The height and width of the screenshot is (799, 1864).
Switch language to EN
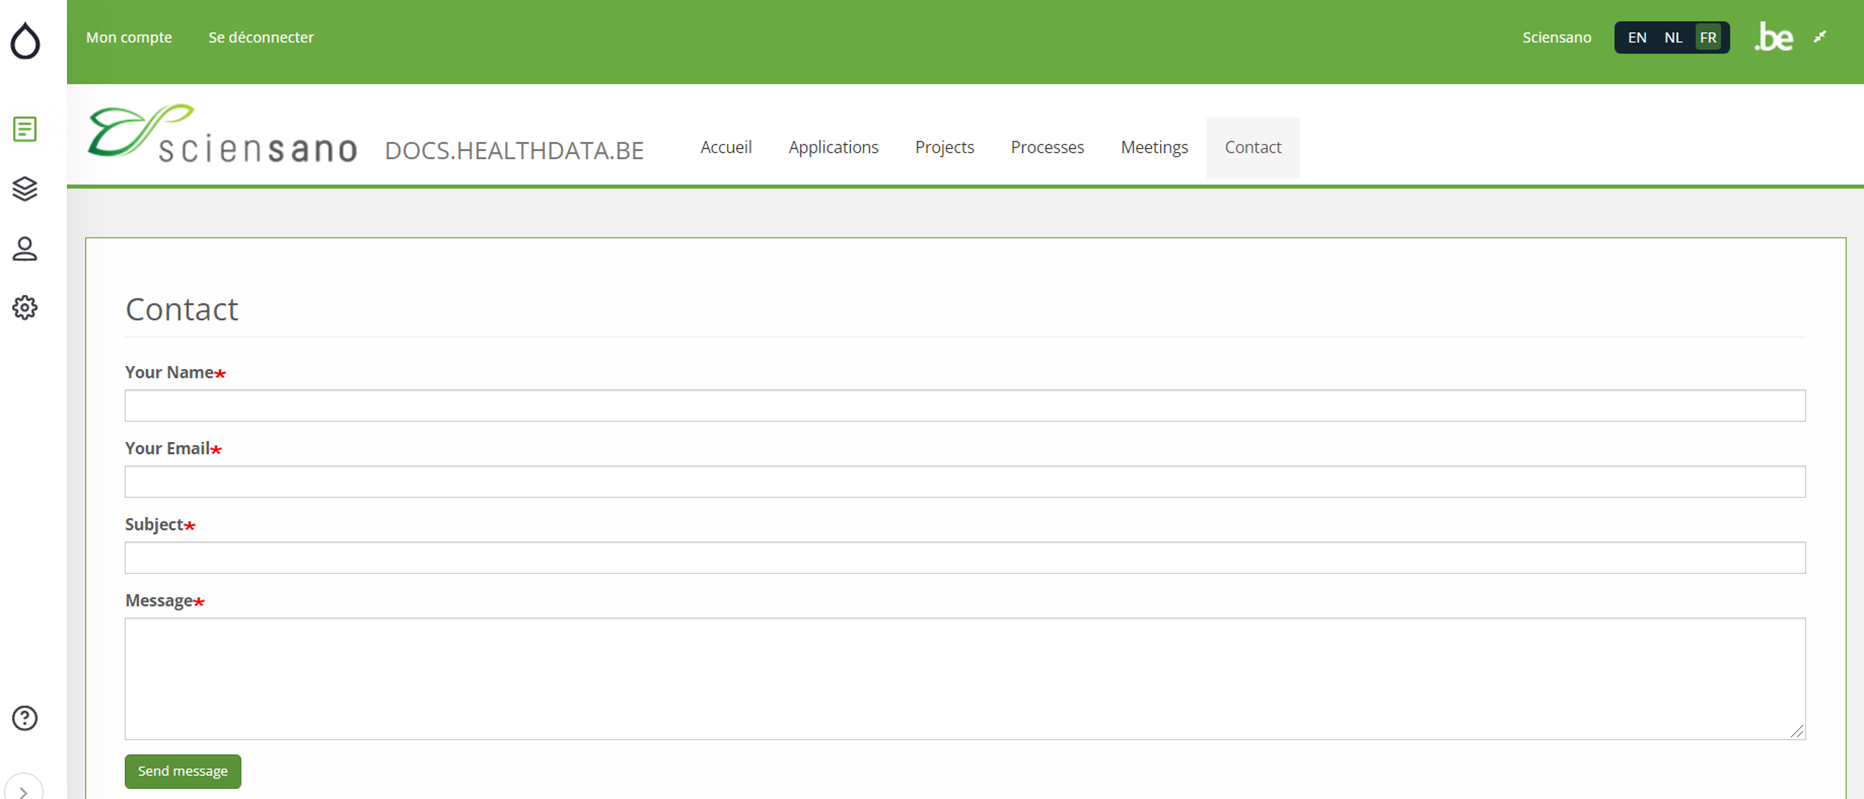(x=1637, y=38)
